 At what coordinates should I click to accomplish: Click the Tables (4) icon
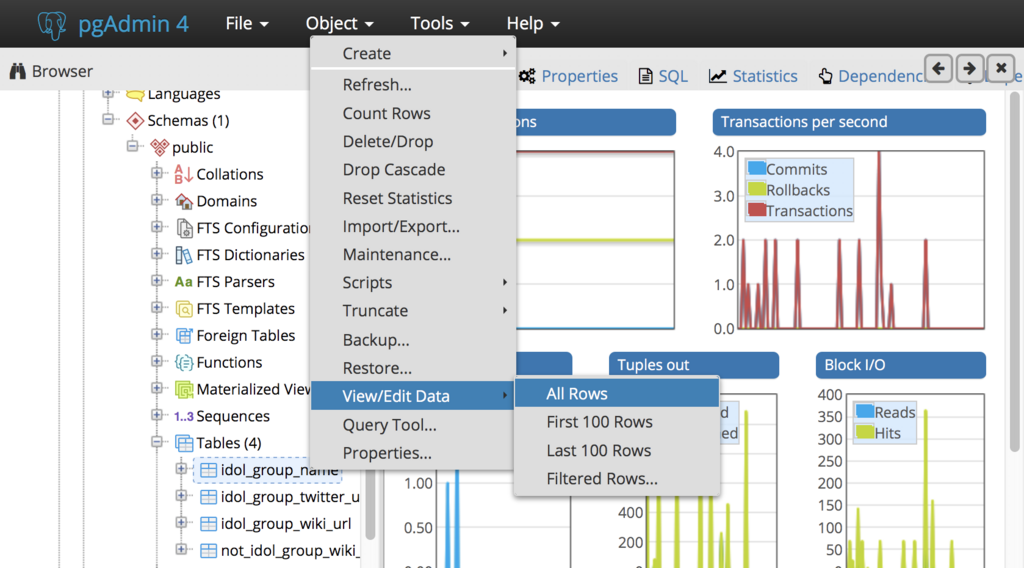point(184,443)
